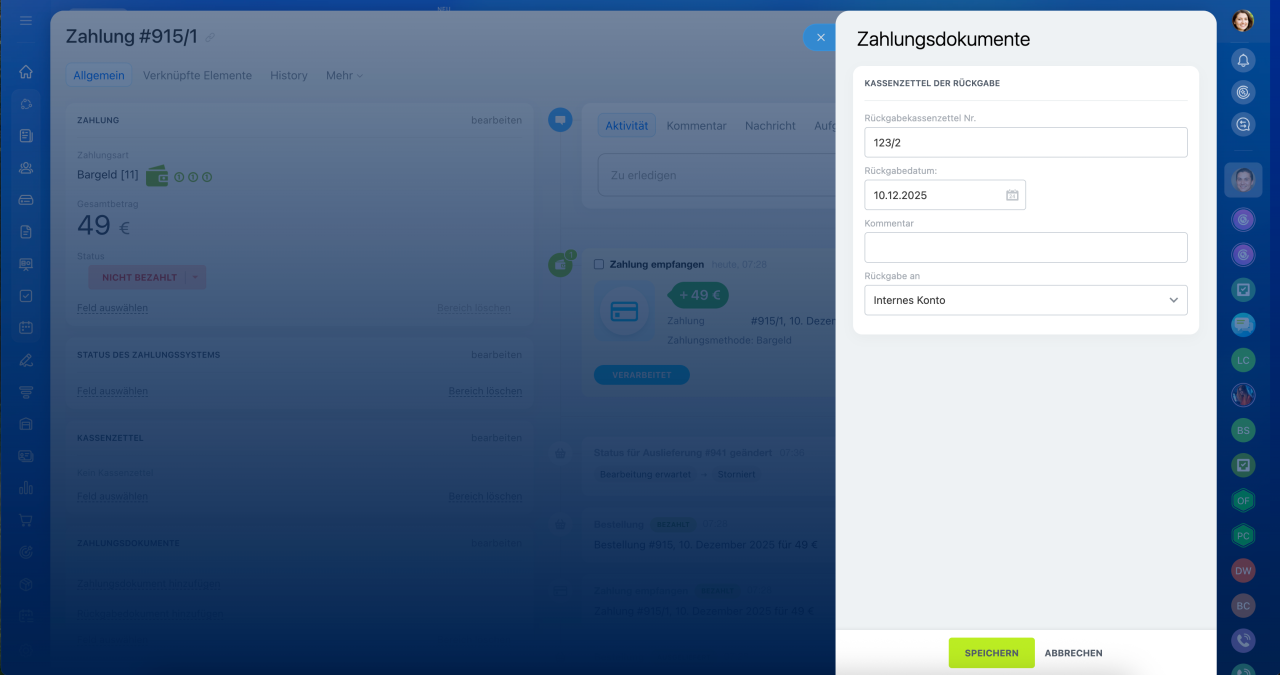Open the warehouse icon in left sidebar
The height and width of the screenshot is (675, 1280).
[25, 424]
